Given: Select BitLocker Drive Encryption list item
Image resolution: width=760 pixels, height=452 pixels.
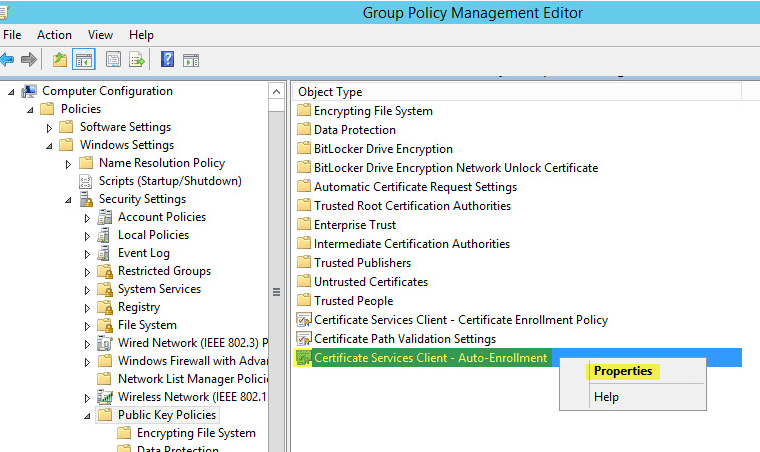Looking at the screenshot, I should pyautogui.click(x=383, y=149).
